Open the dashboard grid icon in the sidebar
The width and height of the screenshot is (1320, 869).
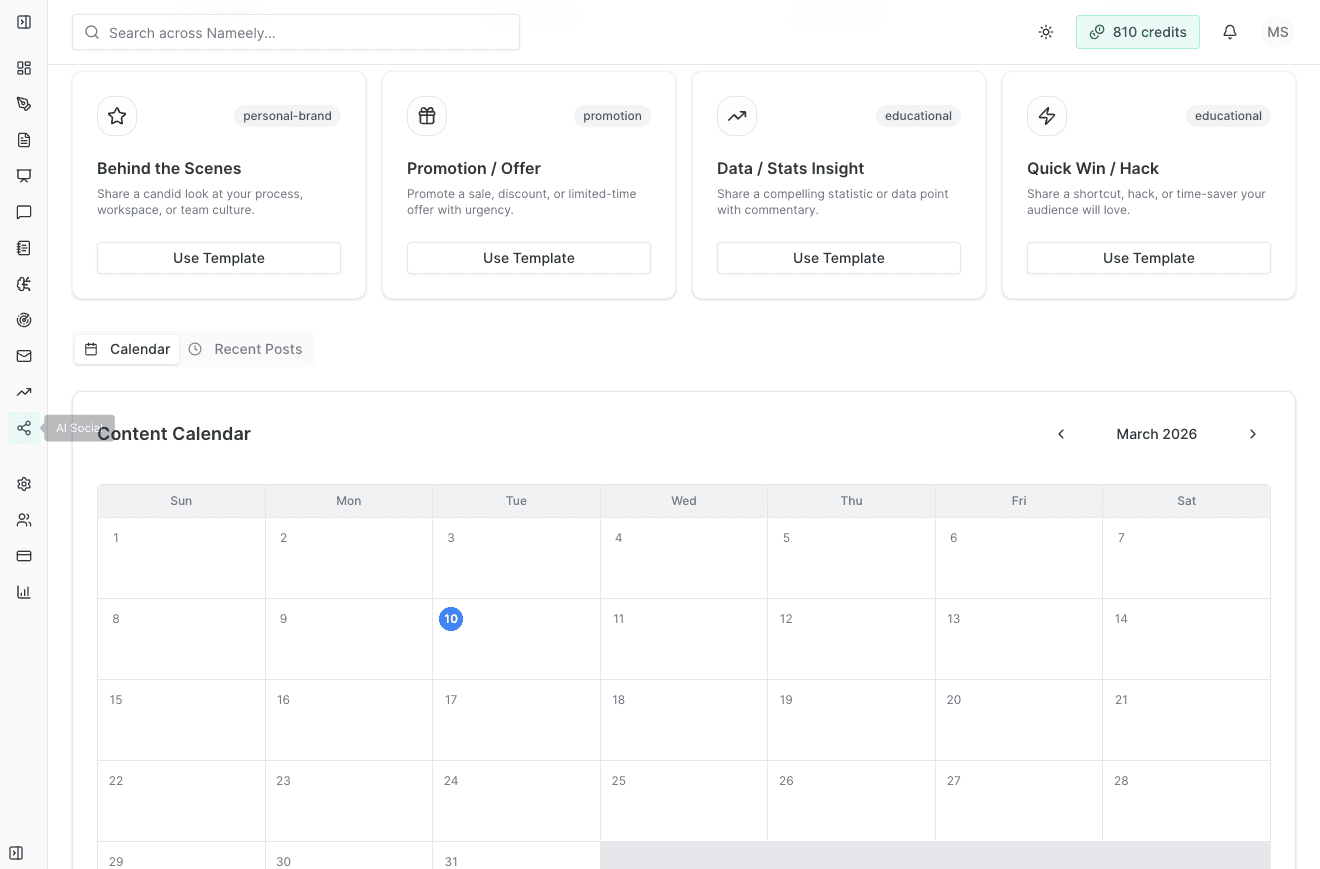click(x=23, y=68)
